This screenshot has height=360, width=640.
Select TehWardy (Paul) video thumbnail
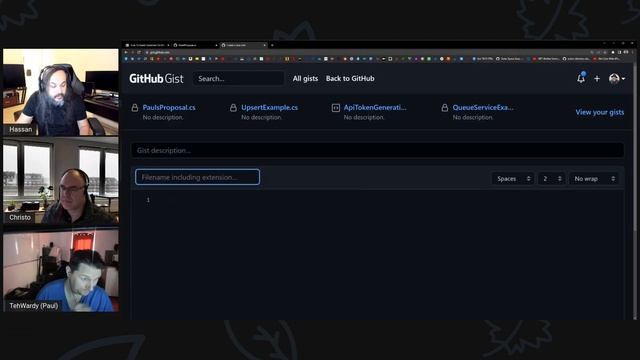point(61,269)
